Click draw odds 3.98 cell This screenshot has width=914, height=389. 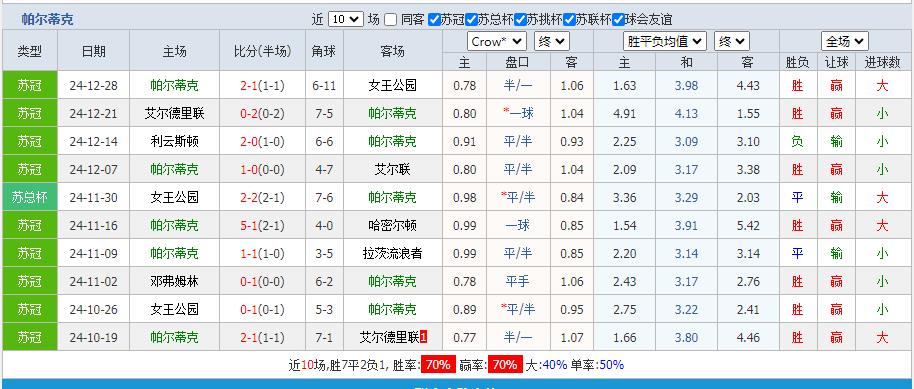click(687, 86)
